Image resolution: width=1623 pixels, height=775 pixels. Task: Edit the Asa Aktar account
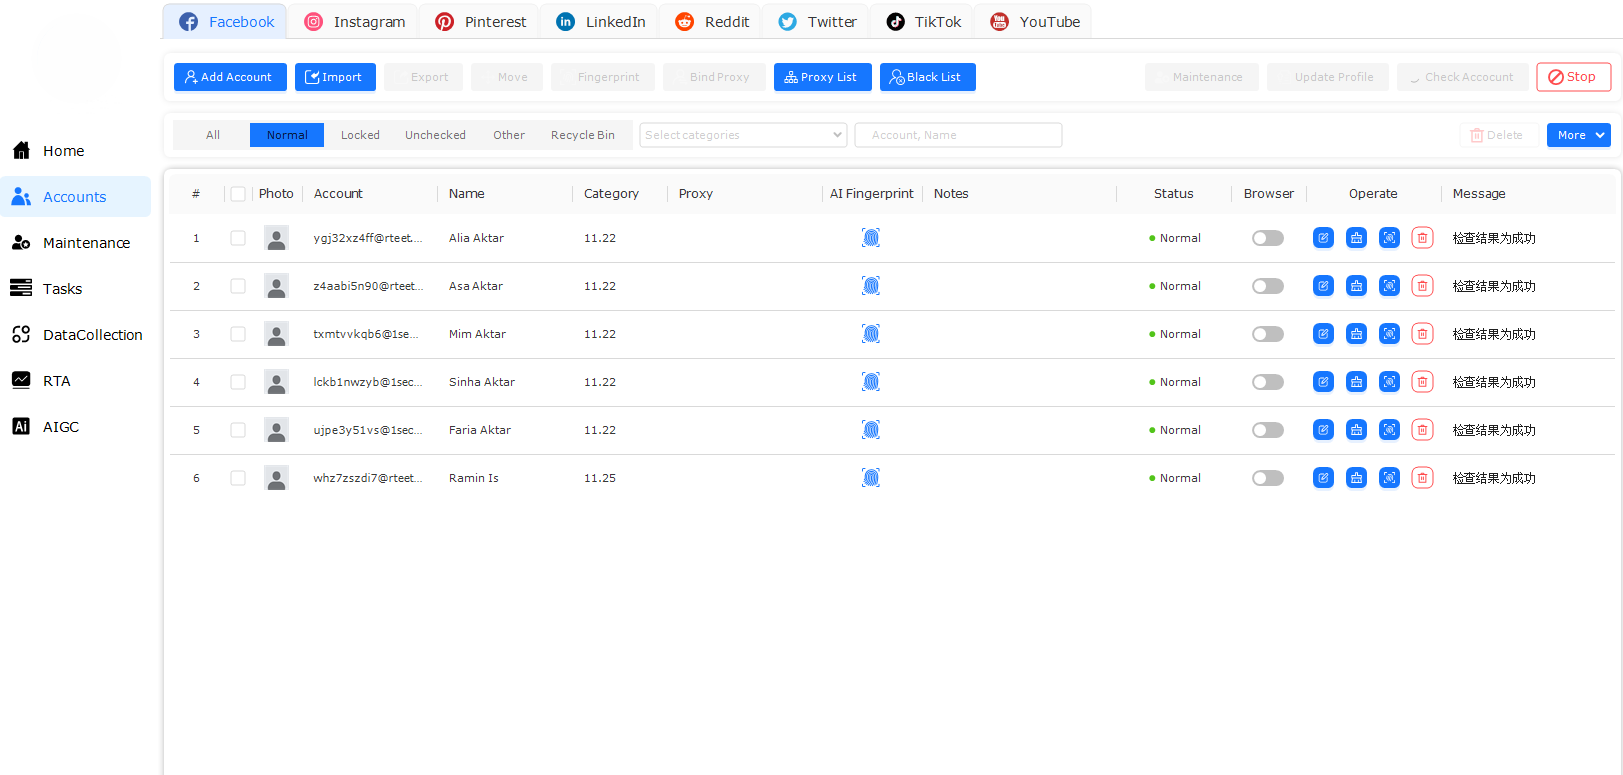1323,286
